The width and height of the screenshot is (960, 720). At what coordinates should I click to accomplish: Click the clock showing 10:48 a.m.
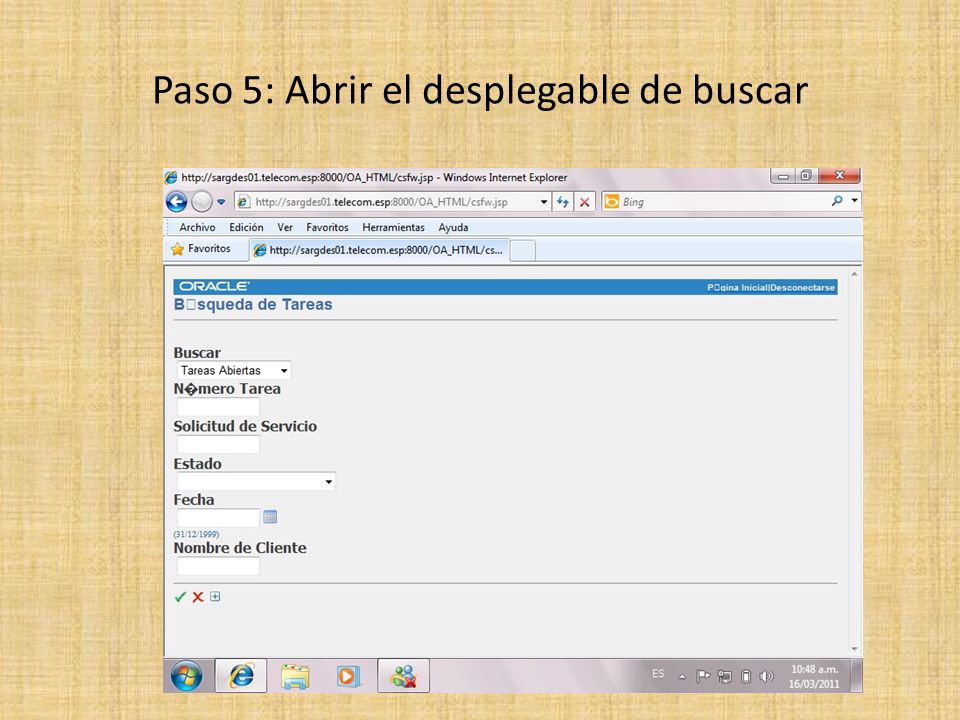coord(814,676)
